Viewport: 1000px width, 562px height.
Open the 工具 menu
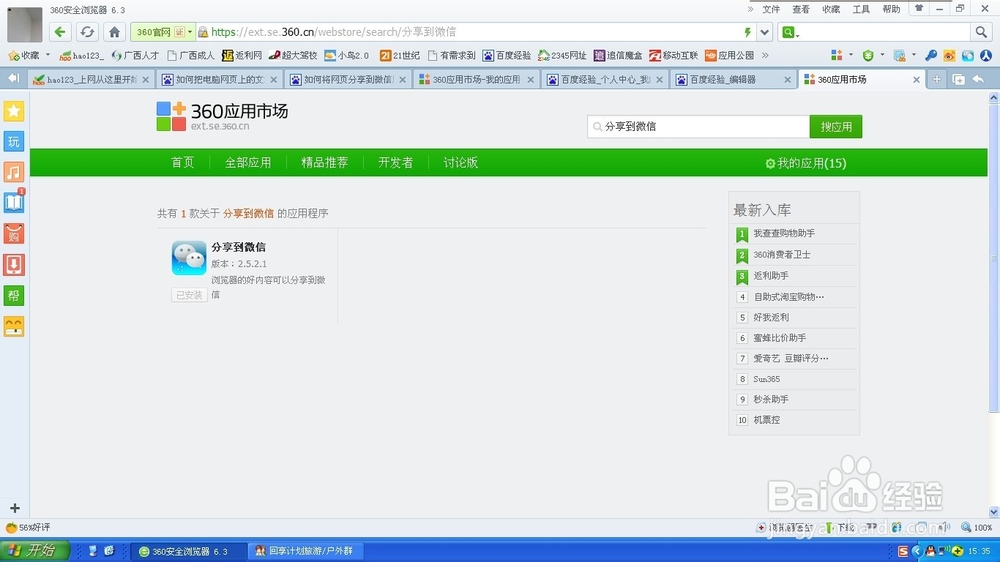(x=861, y=9)
